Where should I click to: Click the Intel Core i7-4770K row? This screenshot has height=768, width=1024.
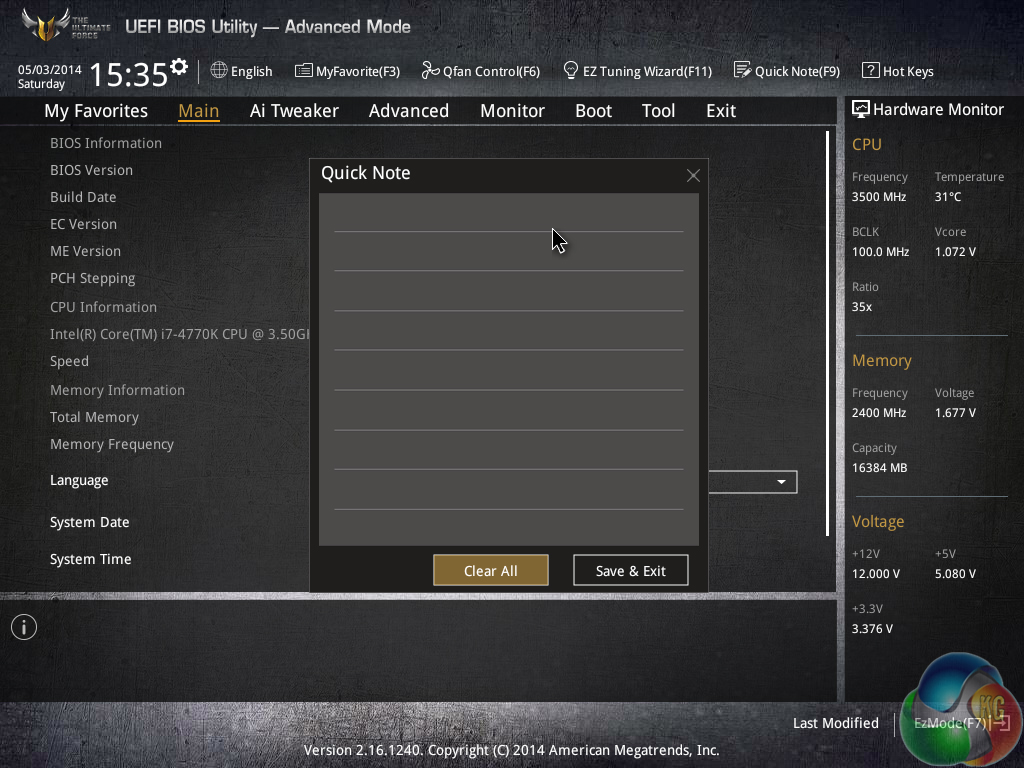[180, 334]
